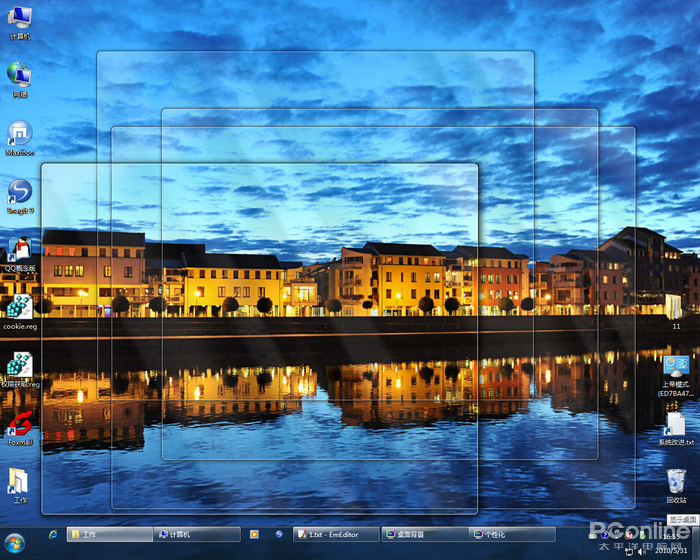Screen dimensions: 700x560
Task: Select the cookie.reg file icon
Action: click(x=20, y=313)
